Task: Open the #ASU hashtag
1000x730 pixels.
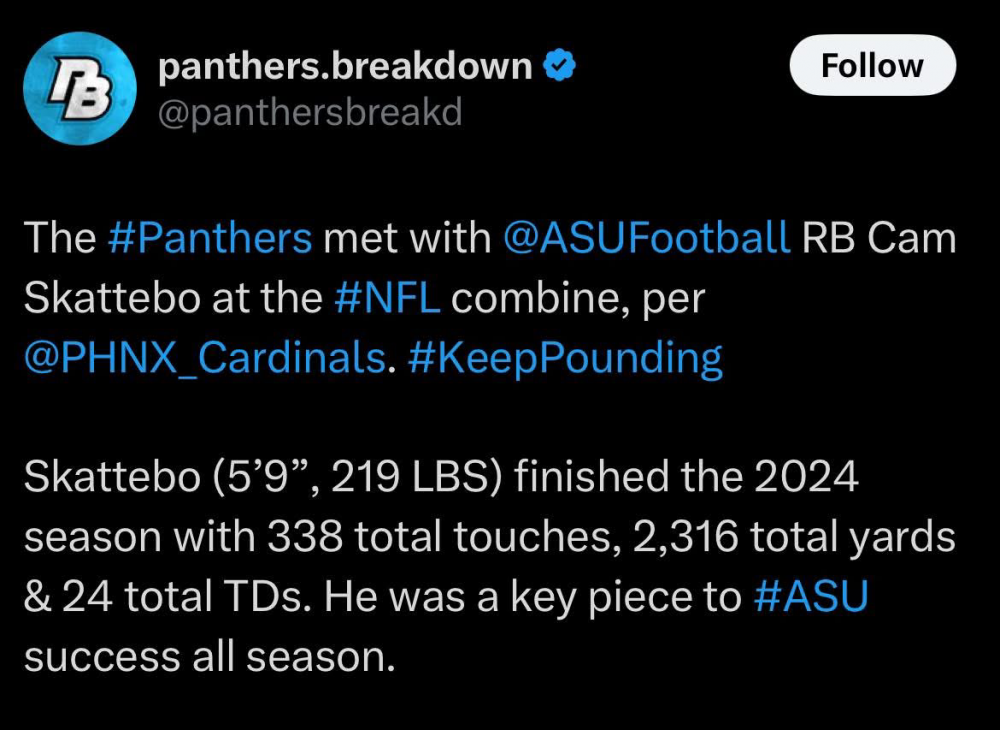Action: pos(808,597)
